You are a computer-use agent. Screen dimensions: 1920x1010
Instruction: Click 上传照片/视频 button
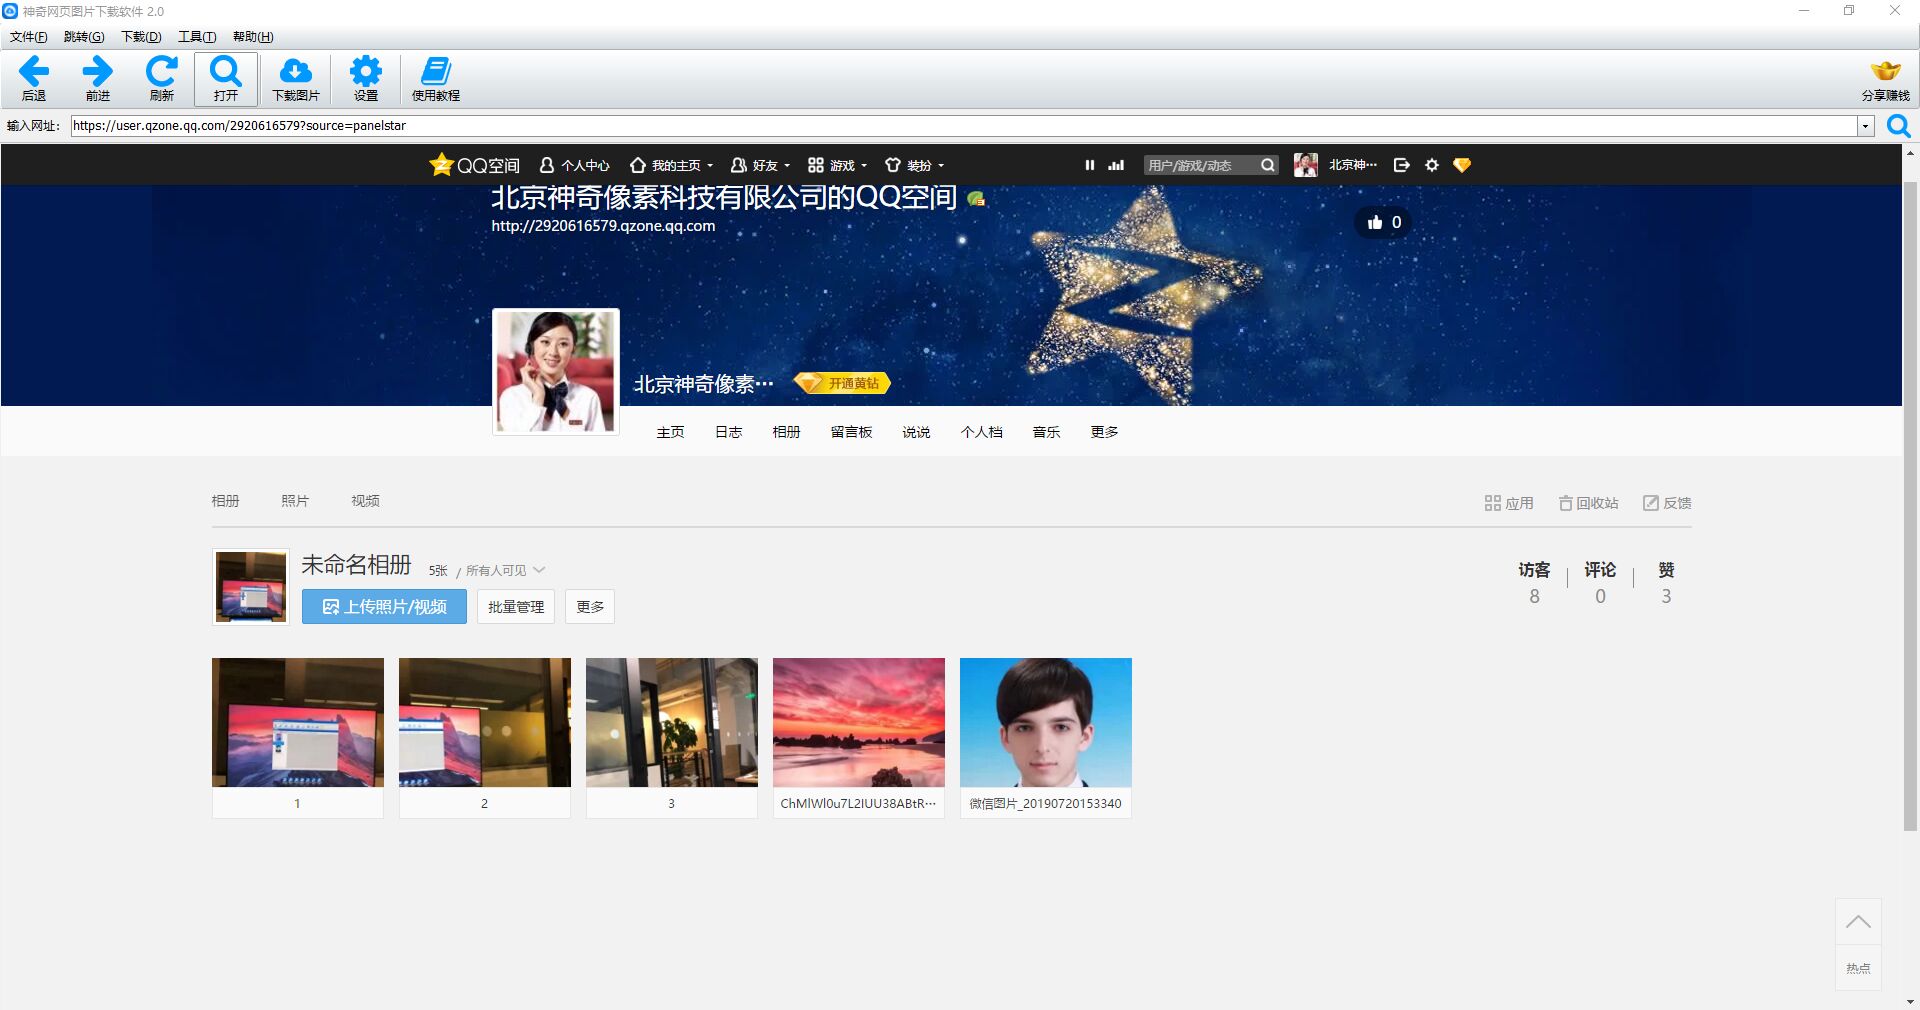pyautogui.click(x=384, y=606)
